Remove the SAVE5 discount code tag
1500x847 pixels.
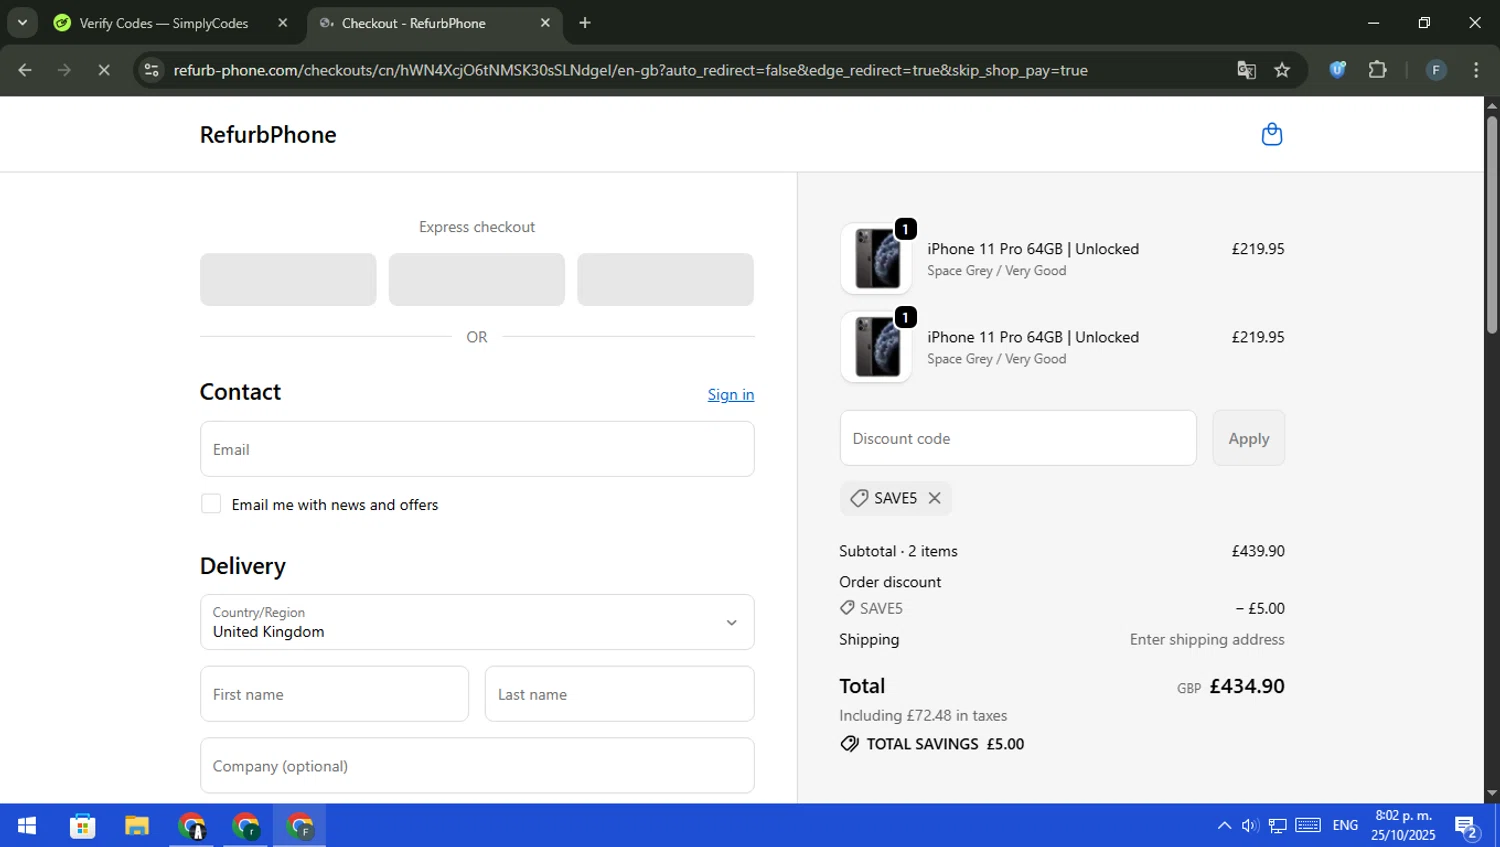point(934,498)
